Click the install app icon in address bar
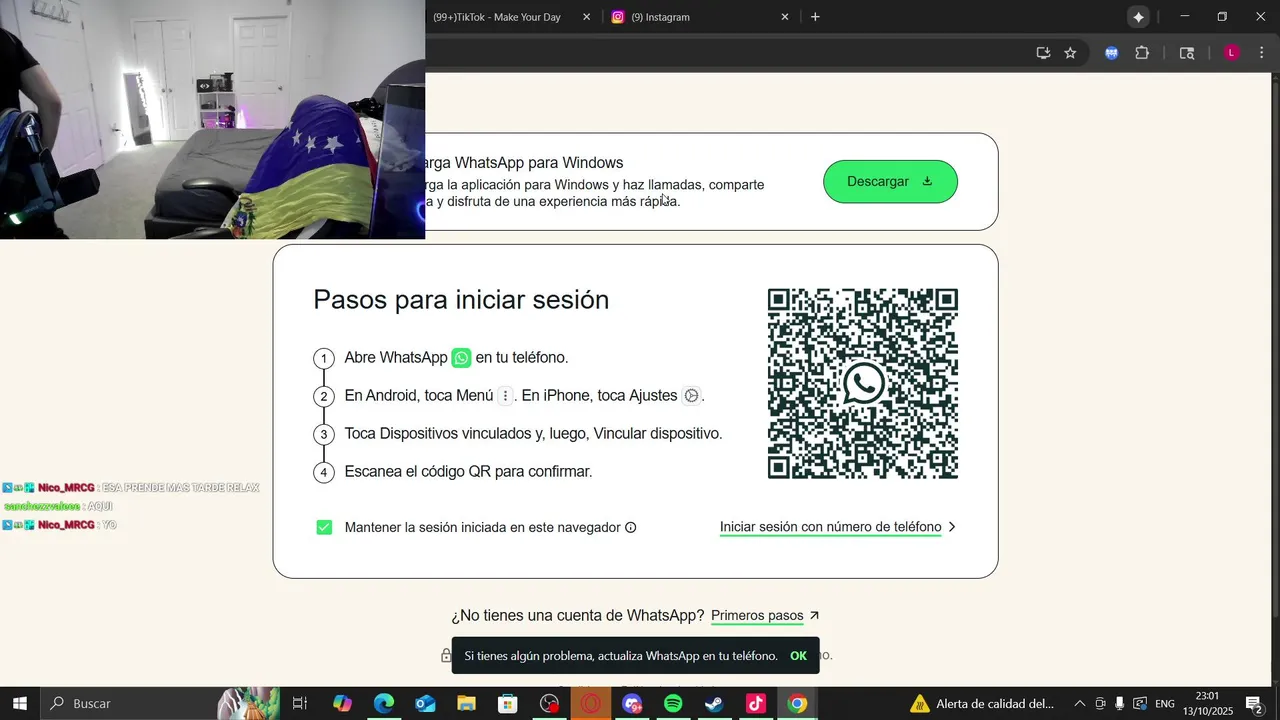The width and height of the screenshot is (1280, 720). [1043, 53]
